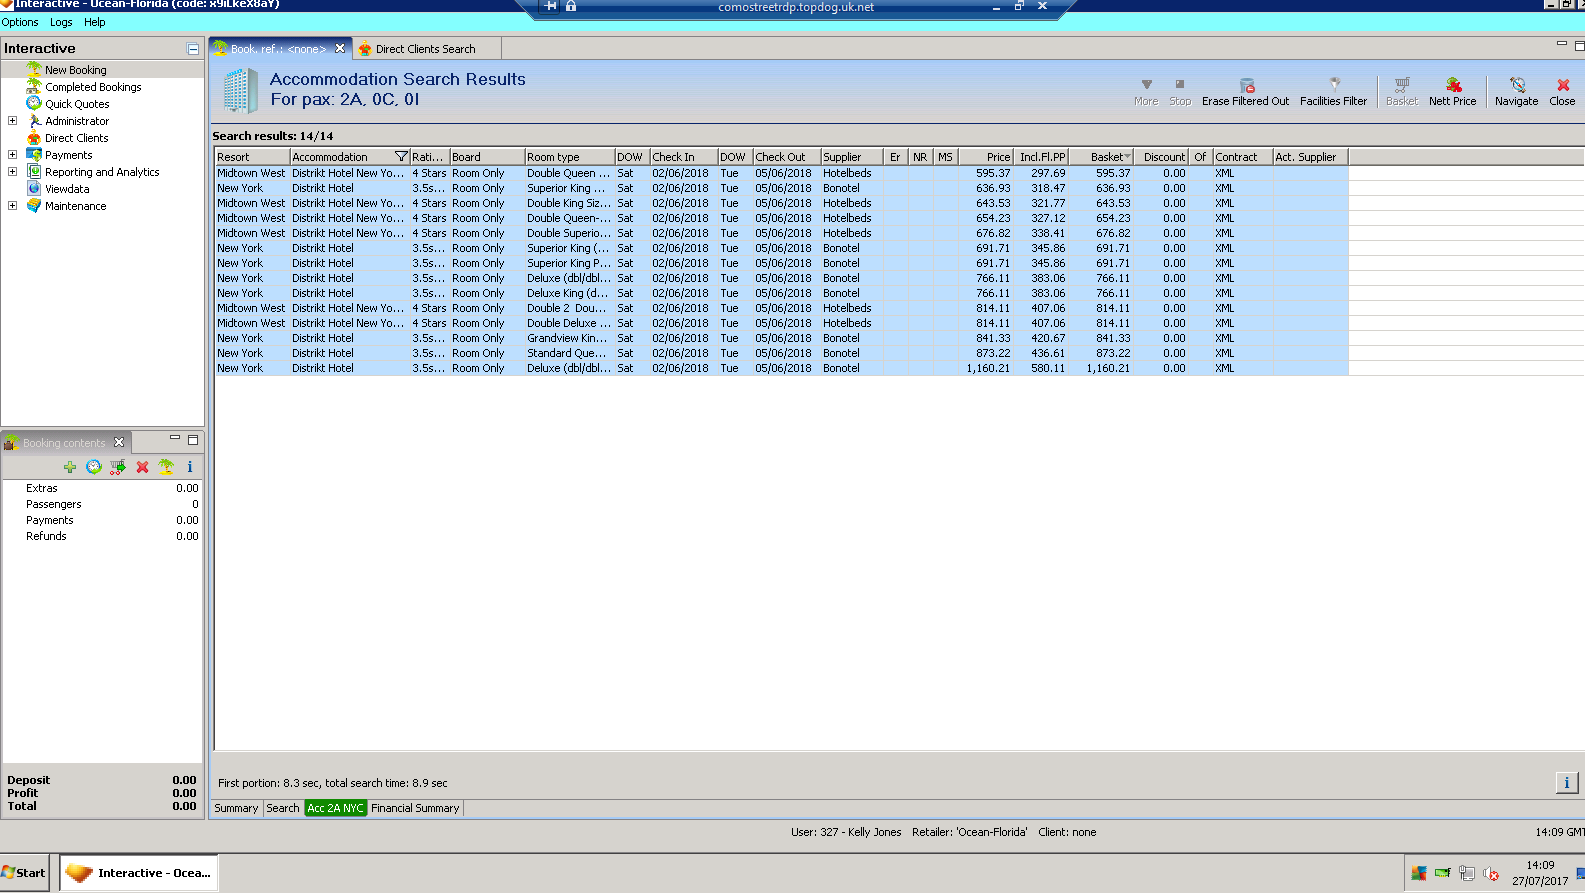Open the Help menu
1585x893 pixels.
coord(95,22)
